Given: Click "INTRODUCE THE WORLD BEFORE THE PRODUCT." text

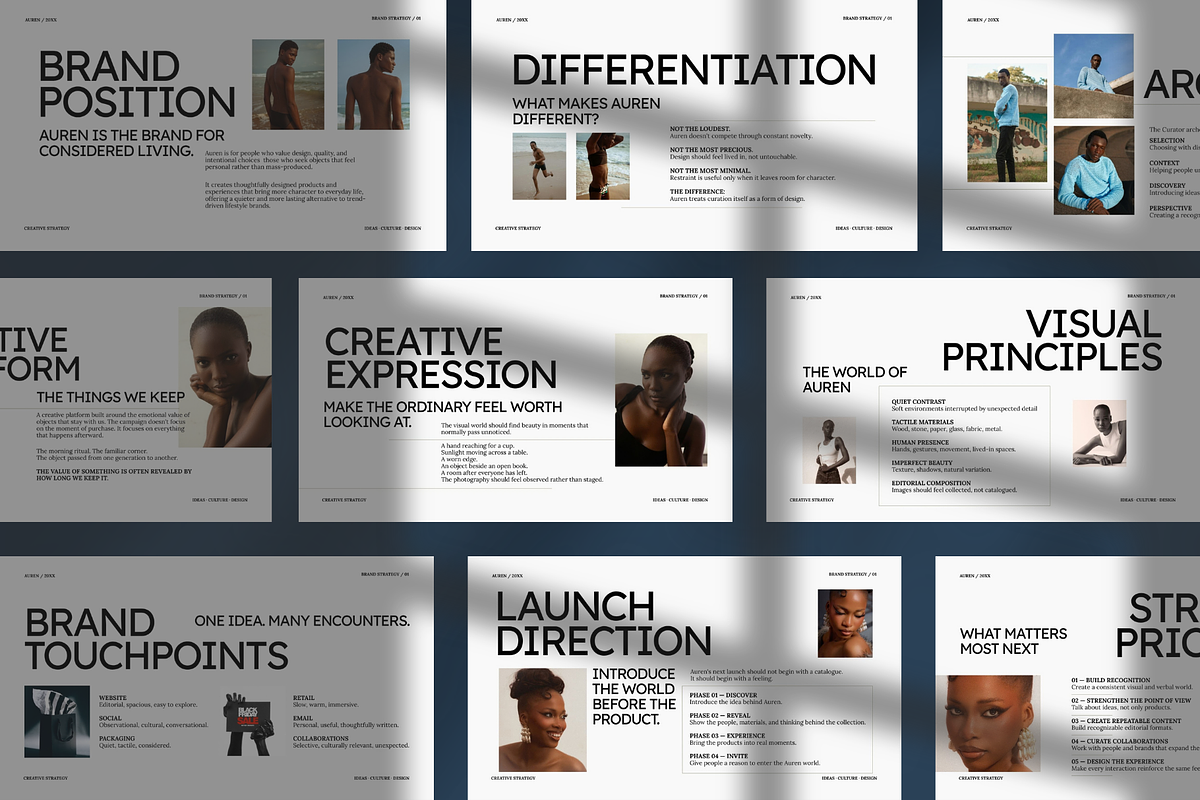Looking at the screenshot, I should pos(634,696).
